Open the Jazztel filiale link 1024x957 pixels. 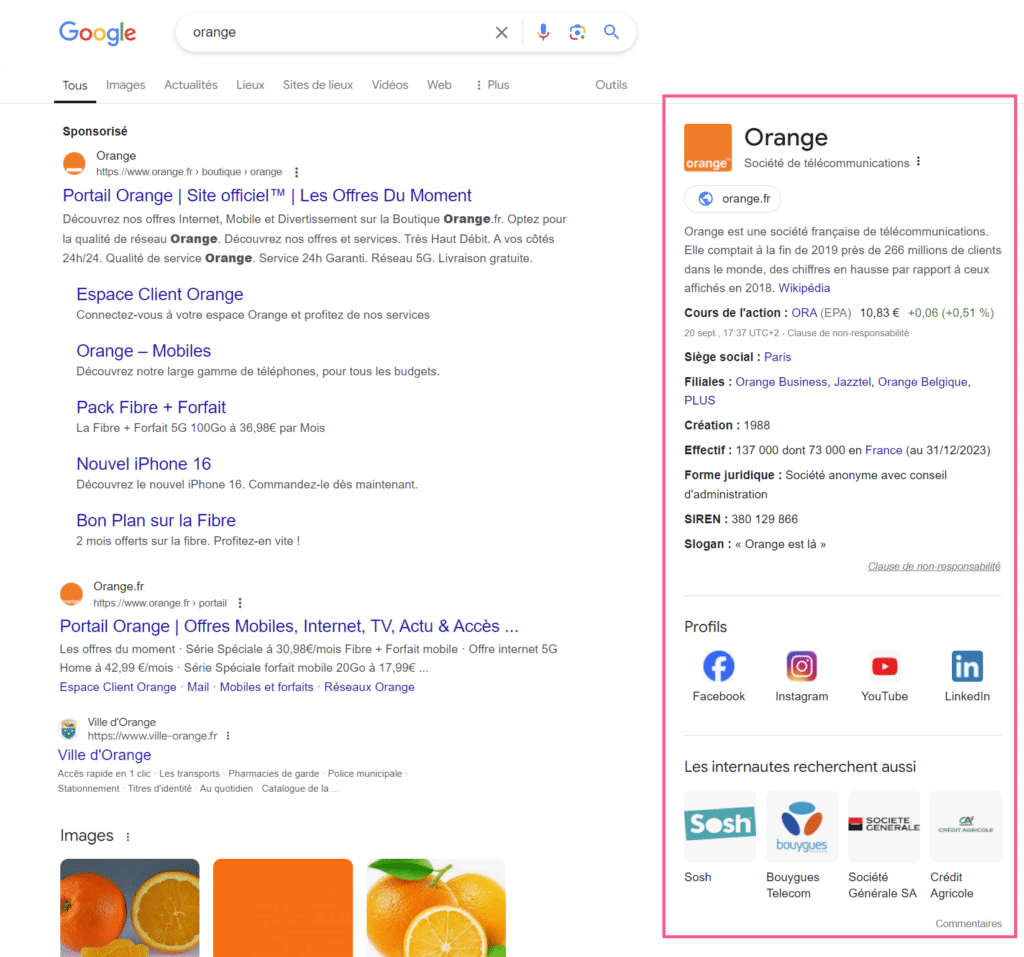coord(852,382)
